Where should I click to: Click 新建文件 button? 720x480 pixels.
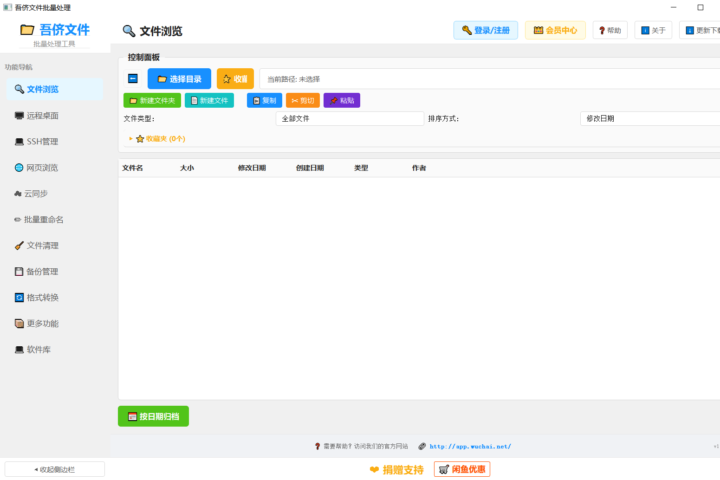tap(209, 101)
